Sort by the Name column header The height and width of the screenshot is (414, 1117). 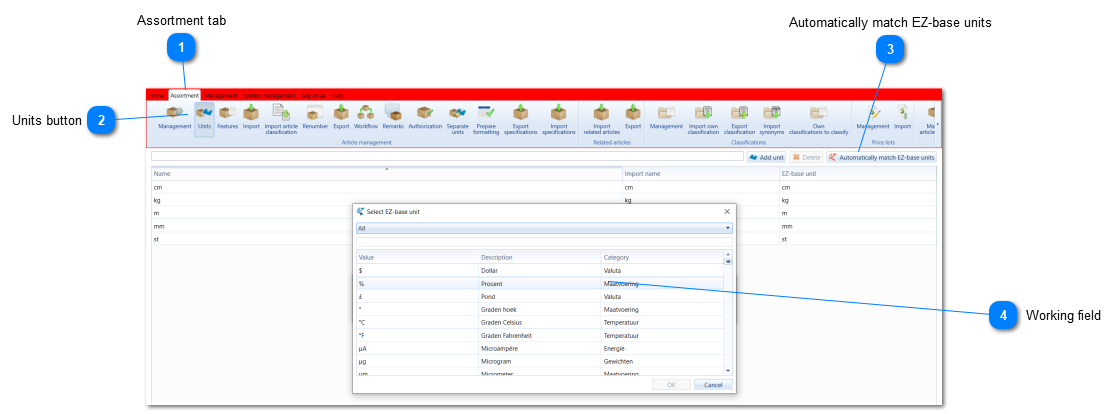point(387,174)
